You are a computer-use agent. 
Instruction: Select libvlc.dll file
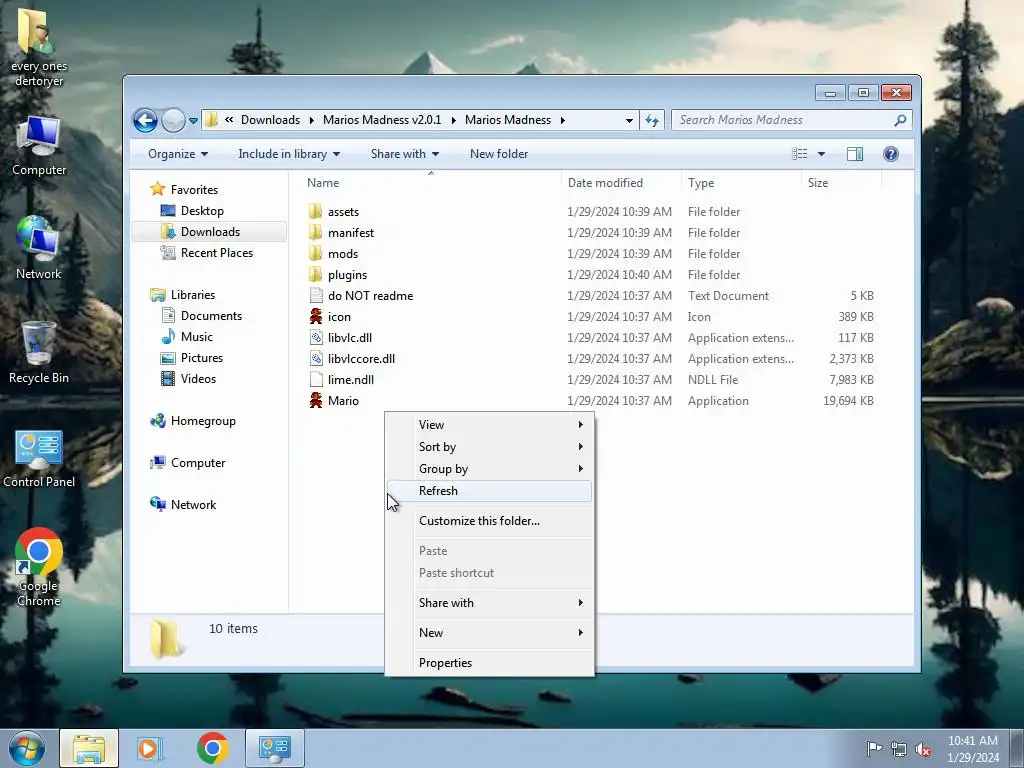pyautogui.click(x=350, y=338)
